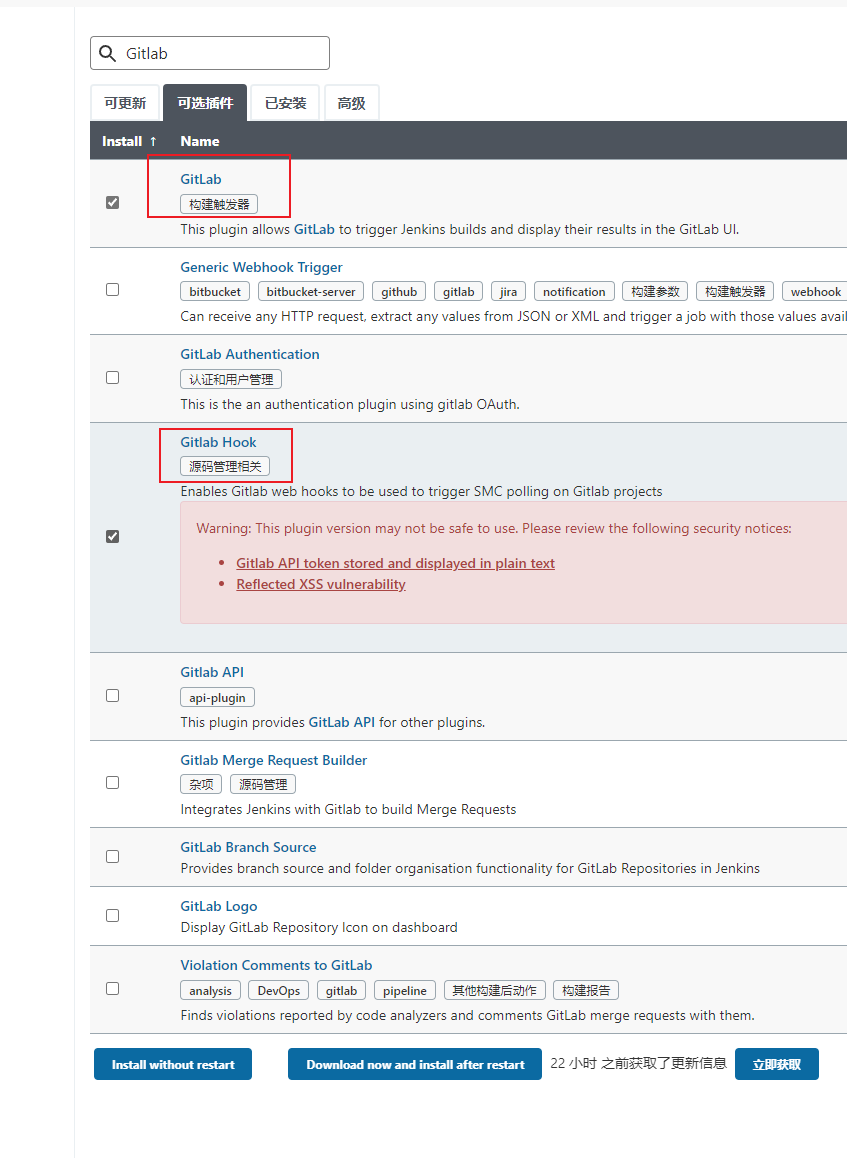Click GitLab API link in description text
This screenshot has height=1158, width=847.
pos(341,722)
